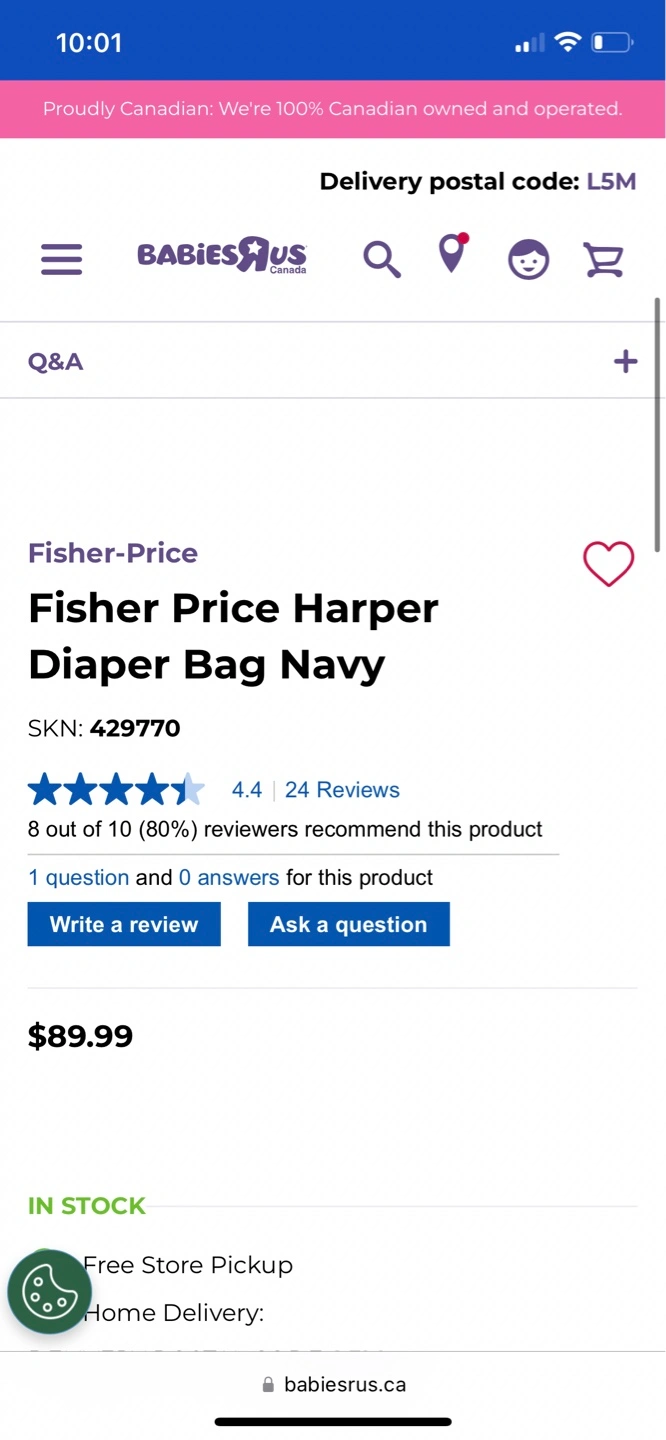Click the star rating display
Image resolution: width=666 pixels, height=1440 pixels.
116,790
